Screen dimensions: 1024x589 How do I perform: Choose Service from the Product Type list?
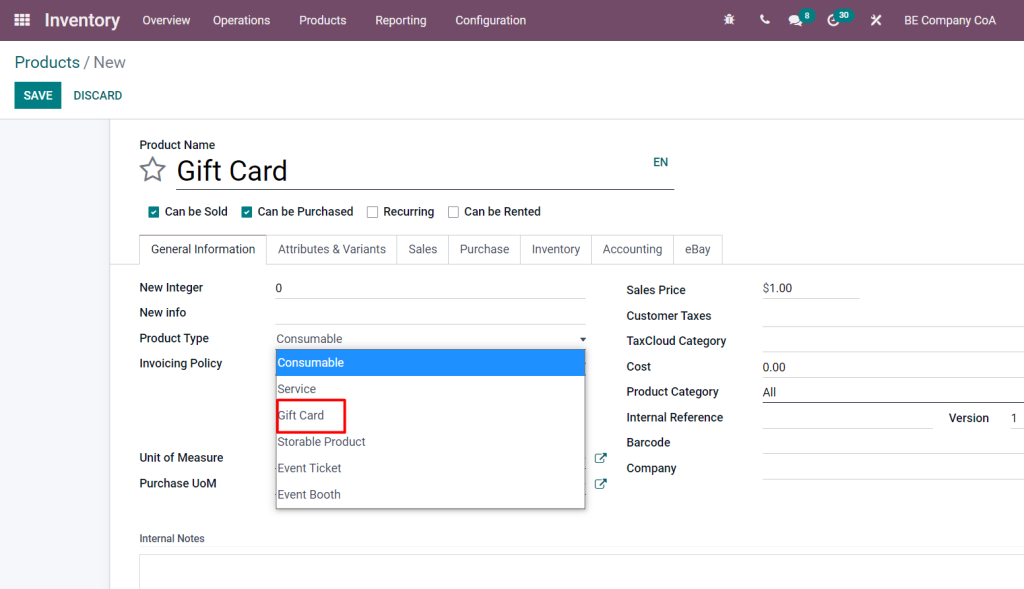pyautogui.click(x=296, y=388)
